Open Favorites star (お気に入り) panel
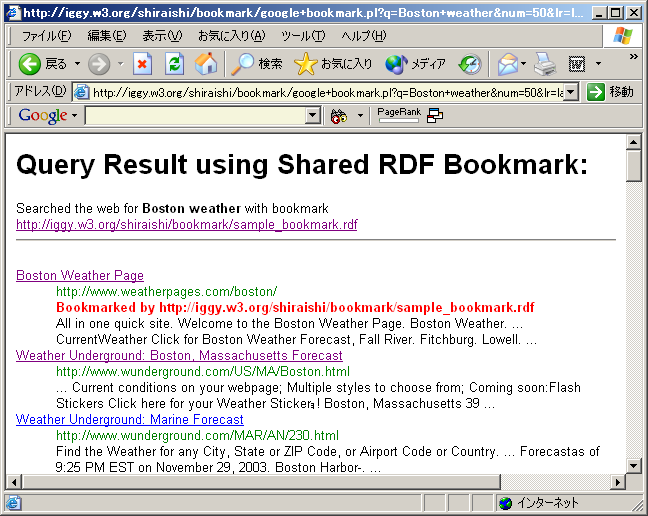The width and height of the screenshot is (648, 516). pyautogui.click(x=334, y=64)
